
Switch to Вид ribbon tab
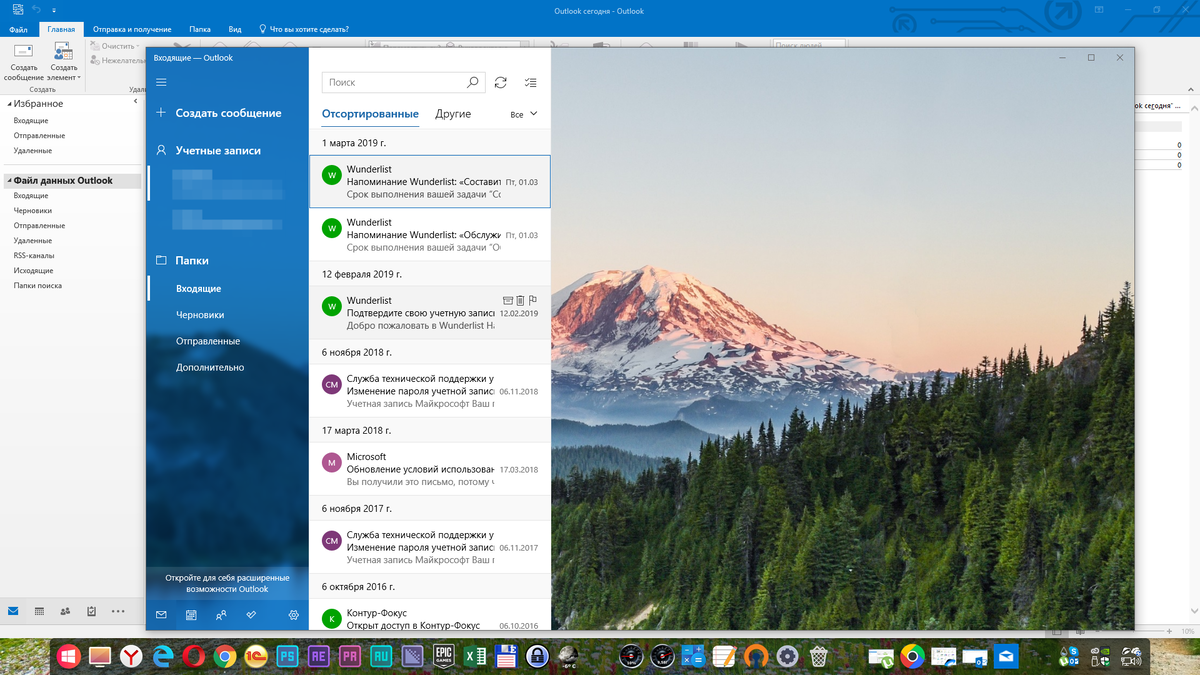pyautogui.click(x=235, y=29)
